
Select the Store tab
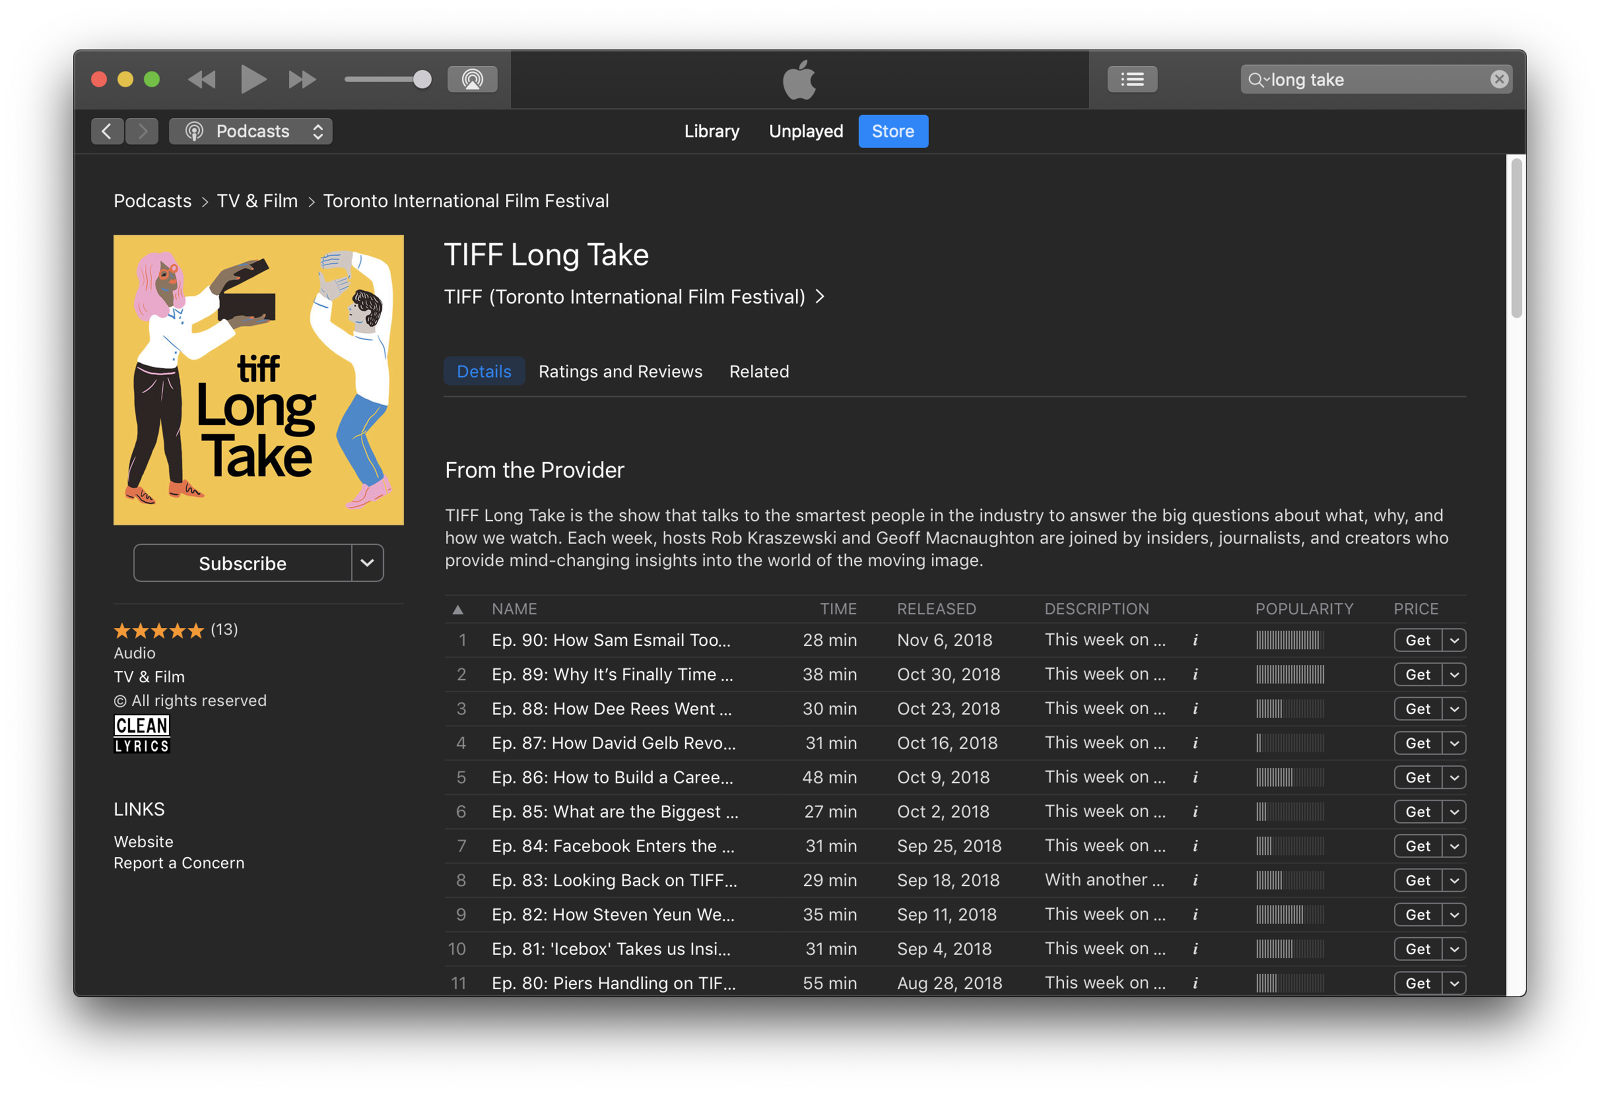tap(893, 131)
